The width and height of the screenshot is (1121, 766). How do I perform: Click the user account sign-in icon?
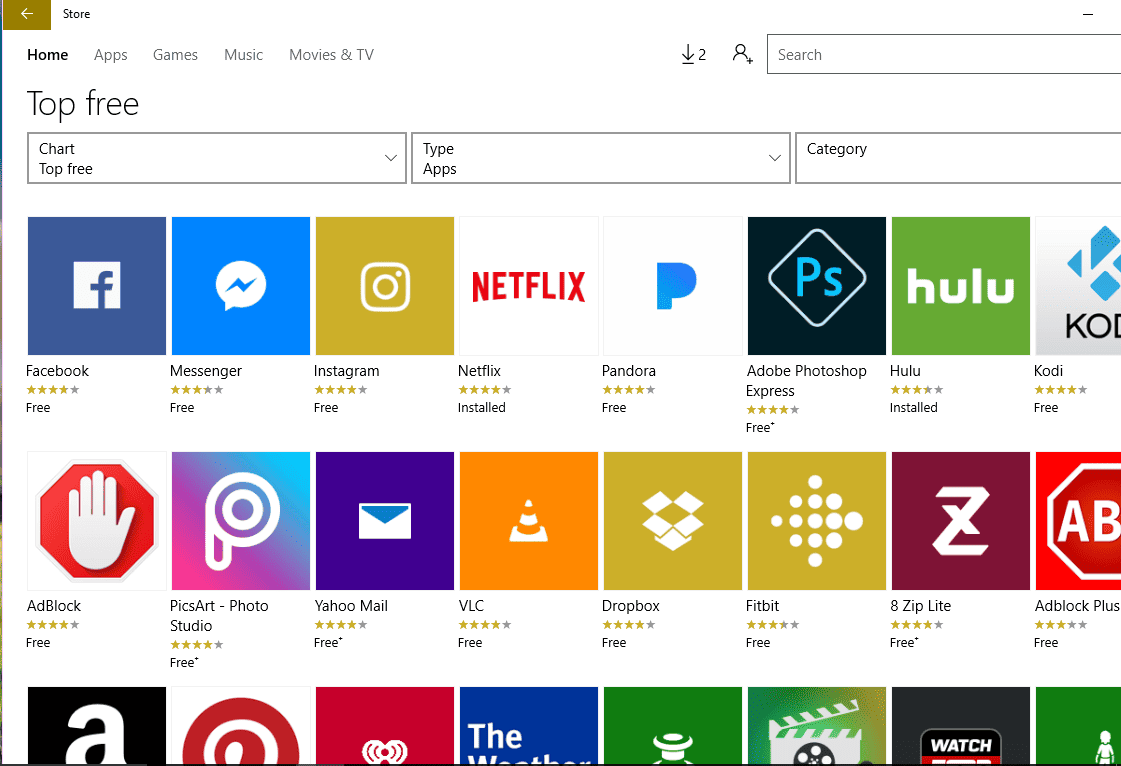pyautogui.click(x=742, y=54)
